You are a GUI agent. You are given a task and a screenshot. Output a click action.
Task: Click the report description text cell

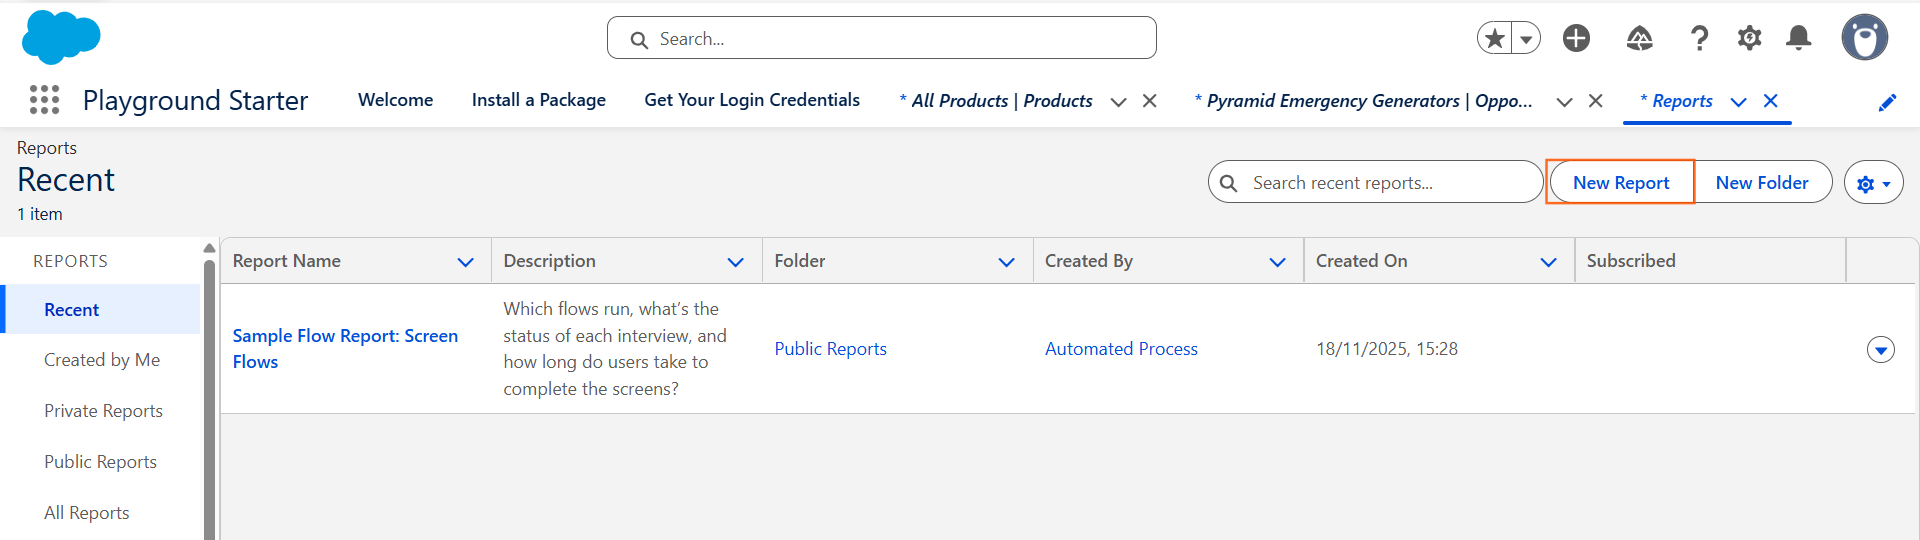click(615, 349)
